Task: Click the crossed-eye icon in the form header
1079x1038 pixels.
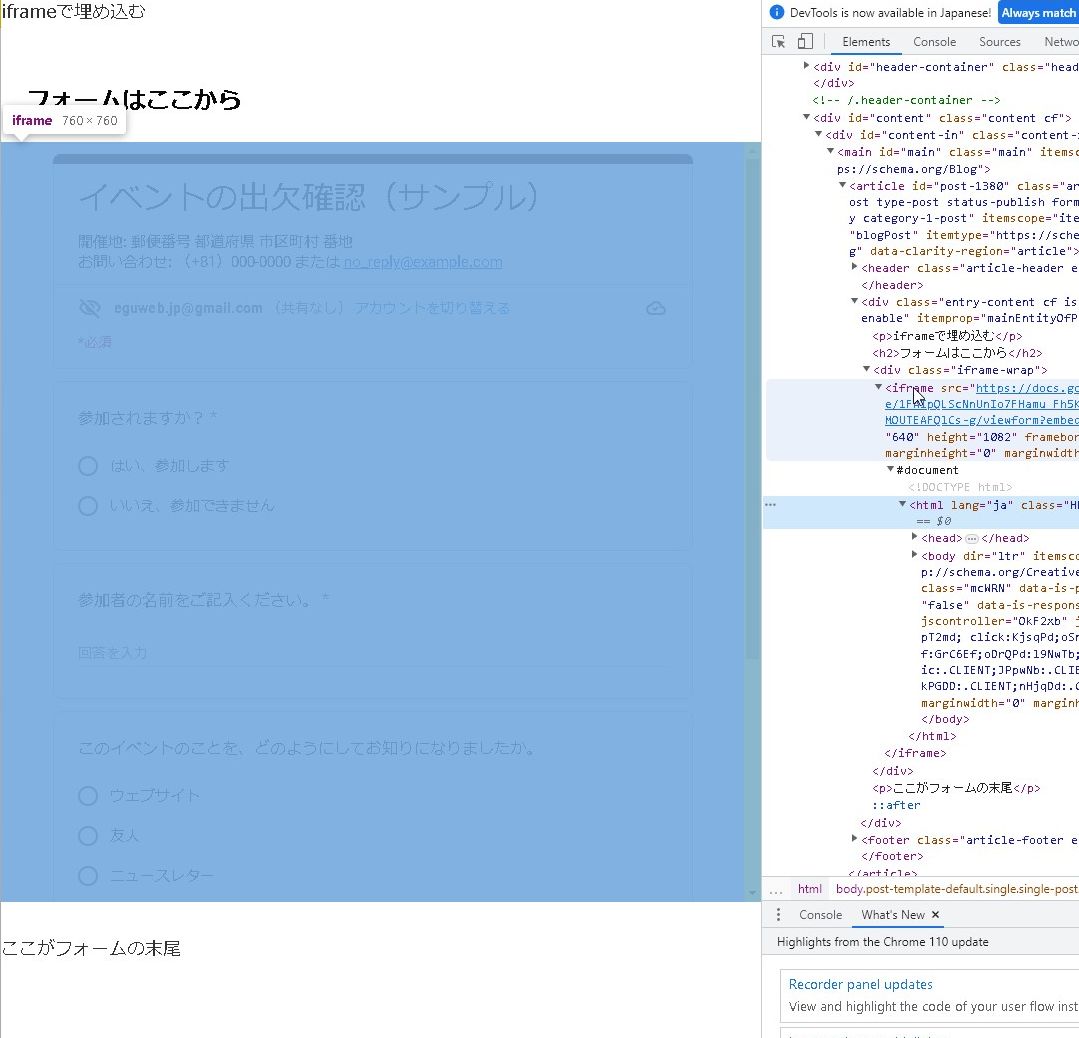Action: pos(90,307)
